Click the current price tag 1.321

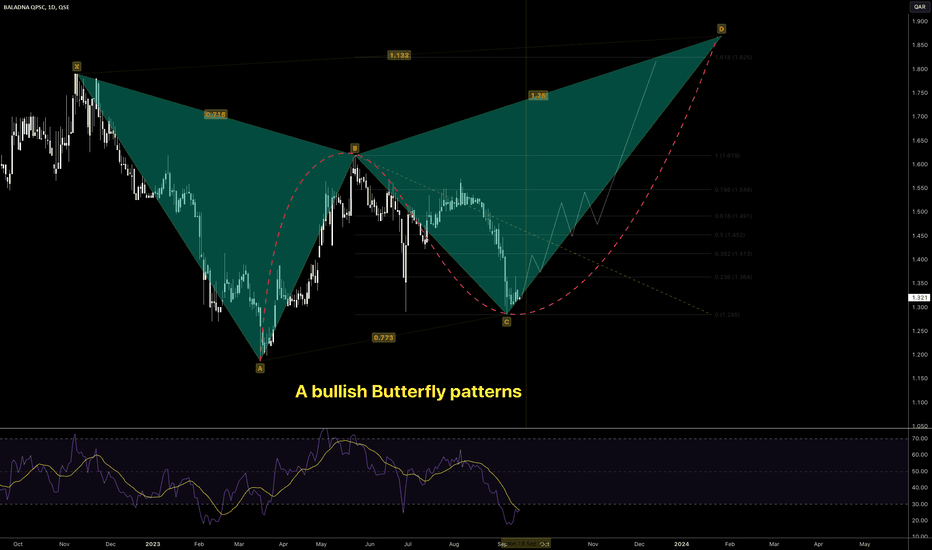[x=920, y=297]
